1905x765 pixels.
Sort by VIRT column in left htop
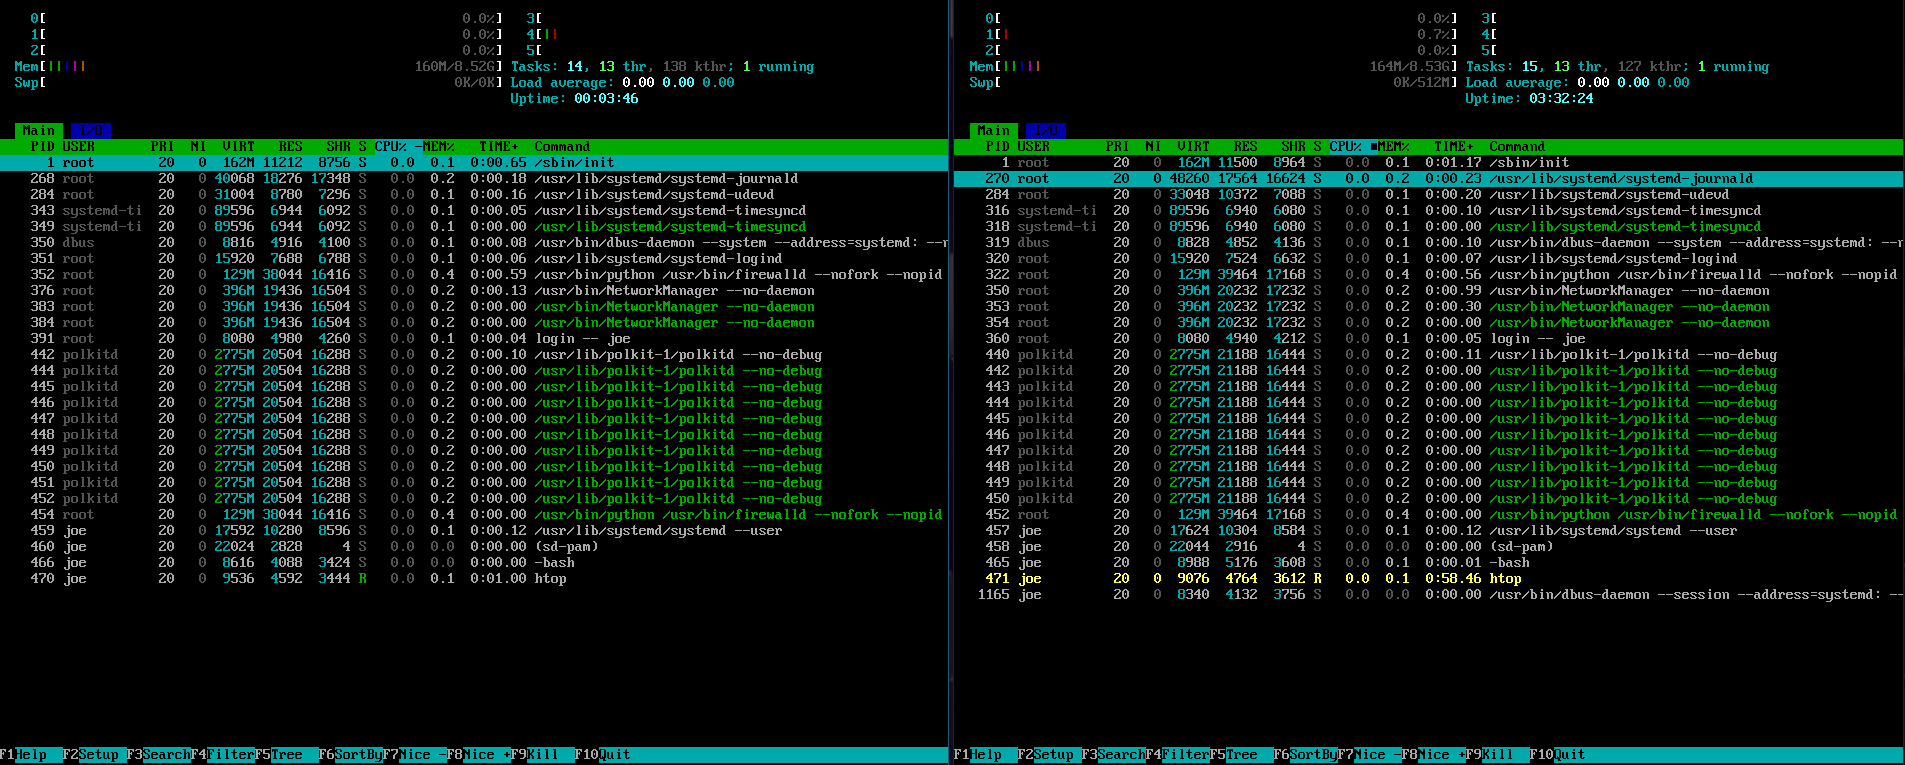pyautogui.click(x=239, y=147)
